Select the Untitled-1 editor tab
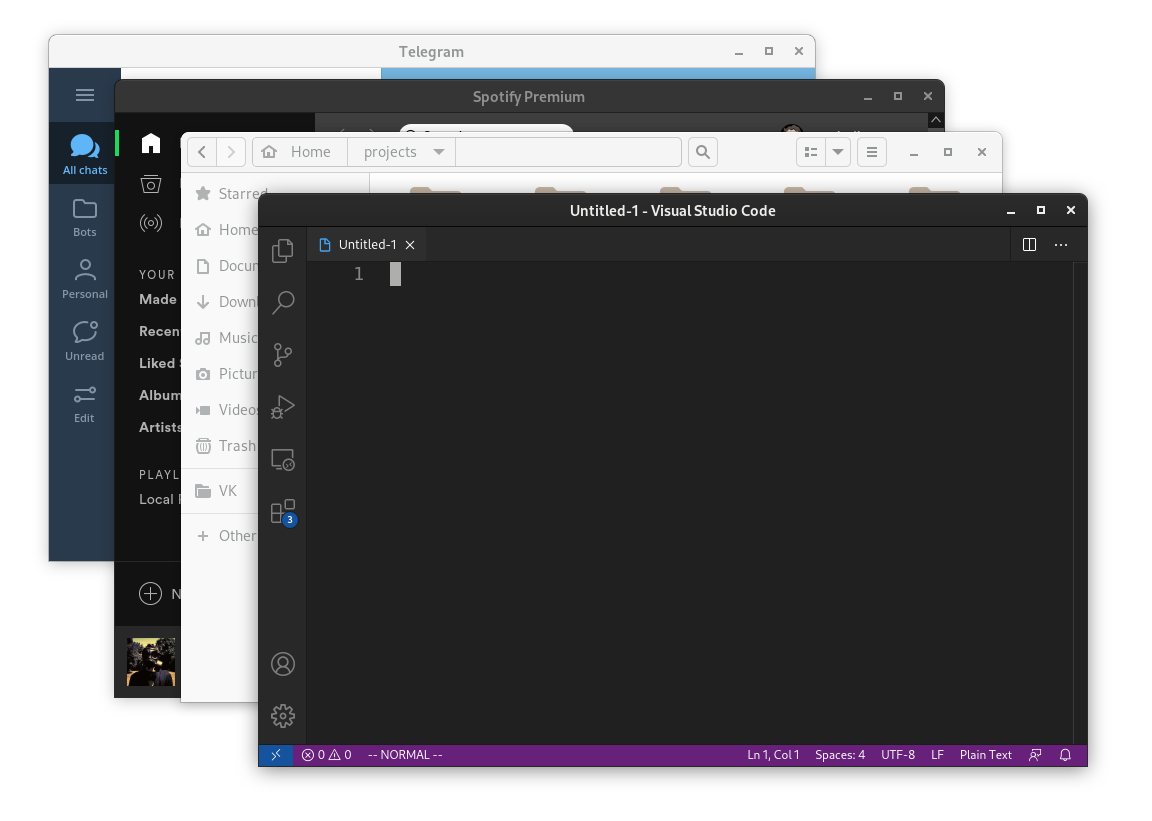1152x821 pixels. point(367,245)
